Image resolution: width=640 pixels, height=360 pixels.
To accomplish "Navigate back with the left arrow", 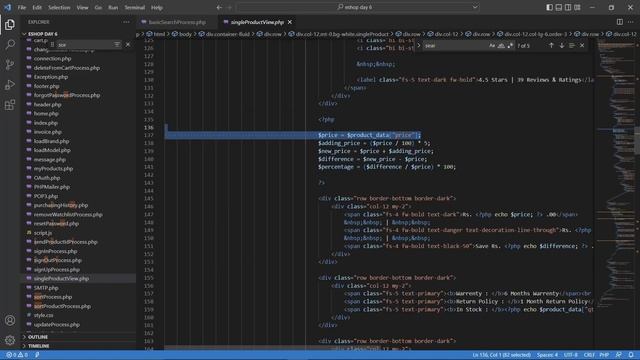I will (219, 7).
